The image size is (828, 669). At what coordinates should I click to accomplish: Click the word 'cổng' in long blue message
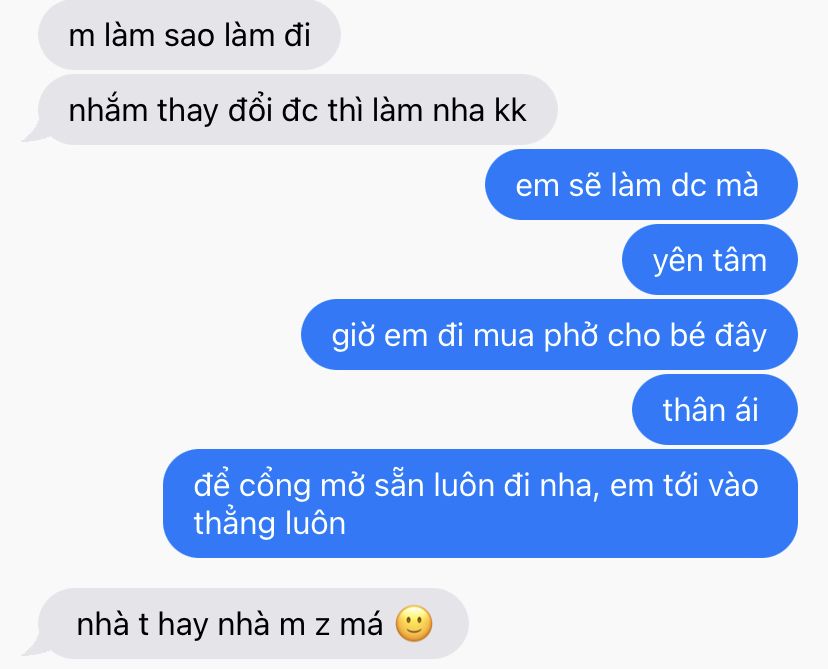275,486
